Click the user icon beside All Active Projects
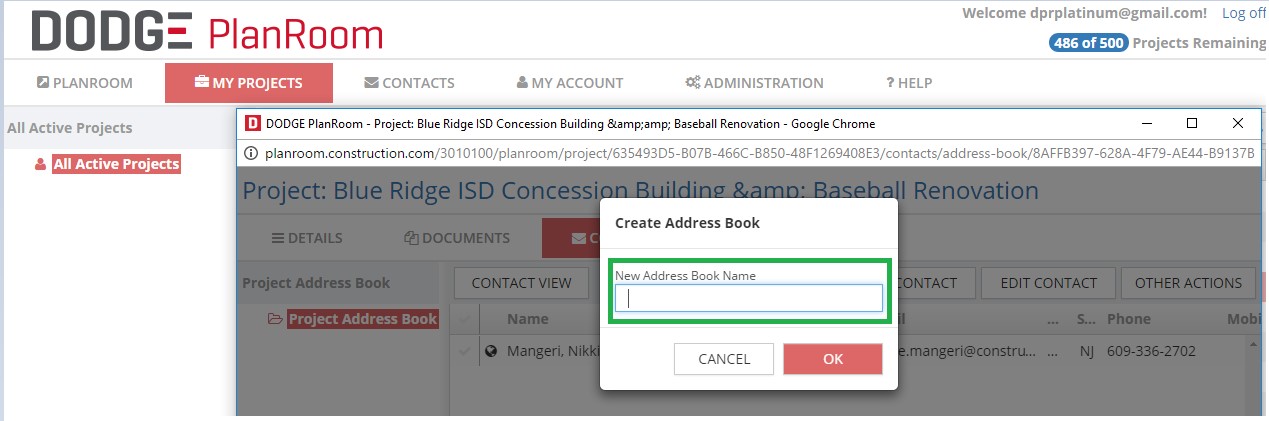The image size is (1269, 421). tap(40, 164)
